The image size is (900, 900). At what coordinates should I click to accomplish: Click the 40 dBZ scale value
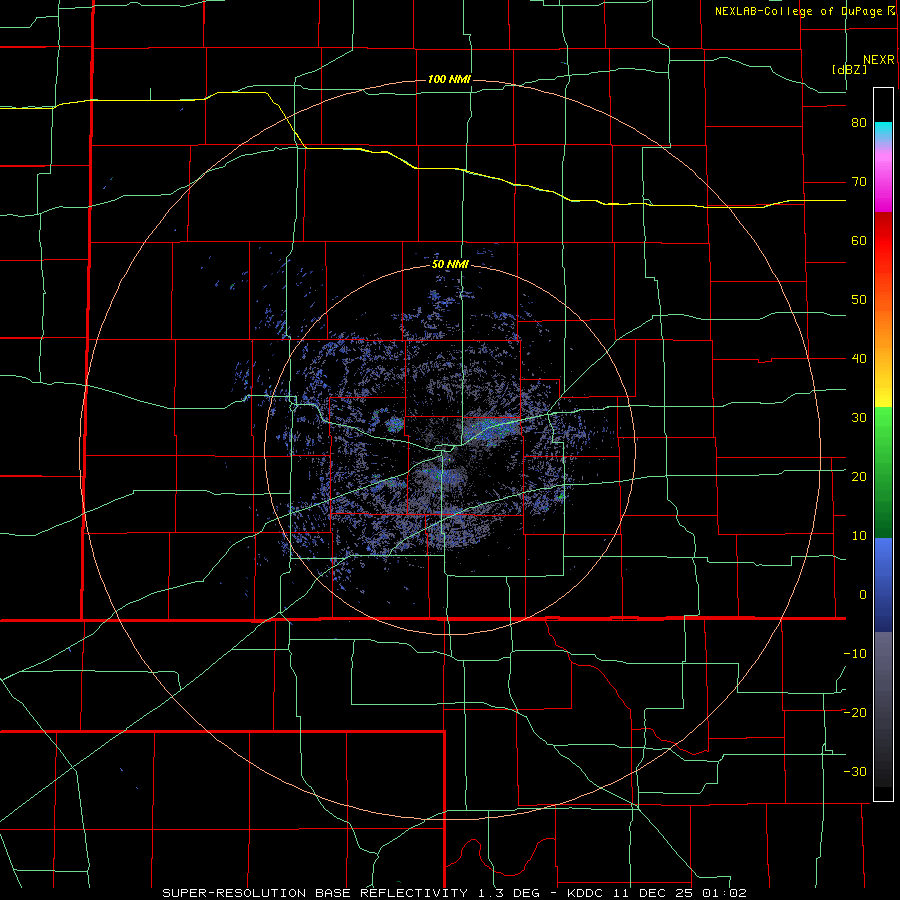click(x=859, y=359)
